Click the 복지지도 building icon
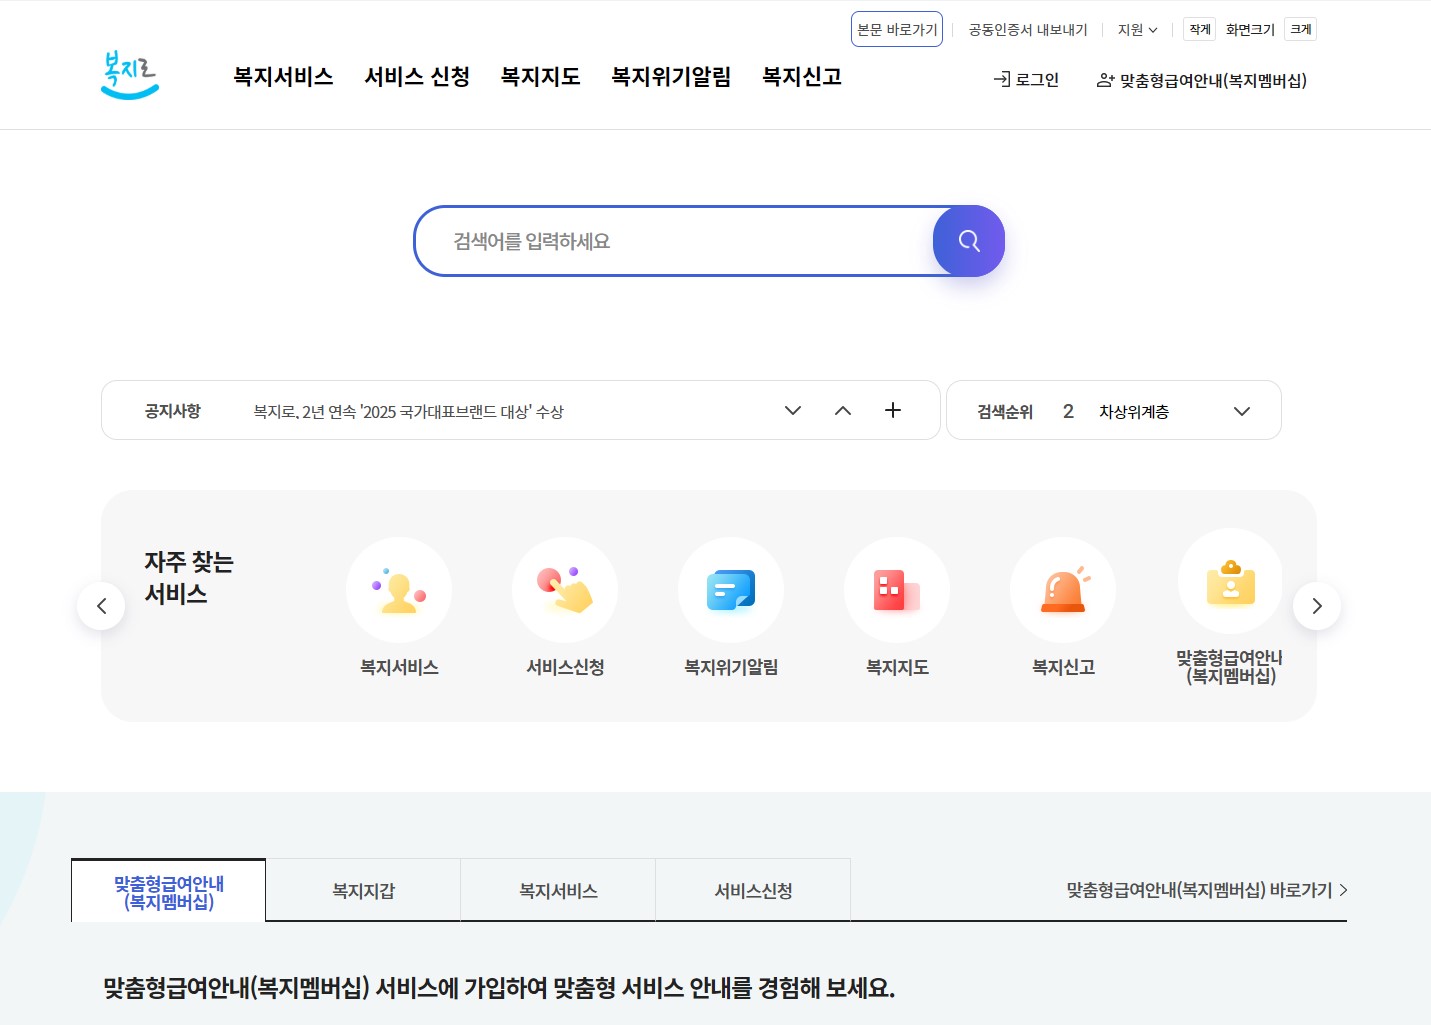This screenshot has width=1431, height=1025. 896,590
